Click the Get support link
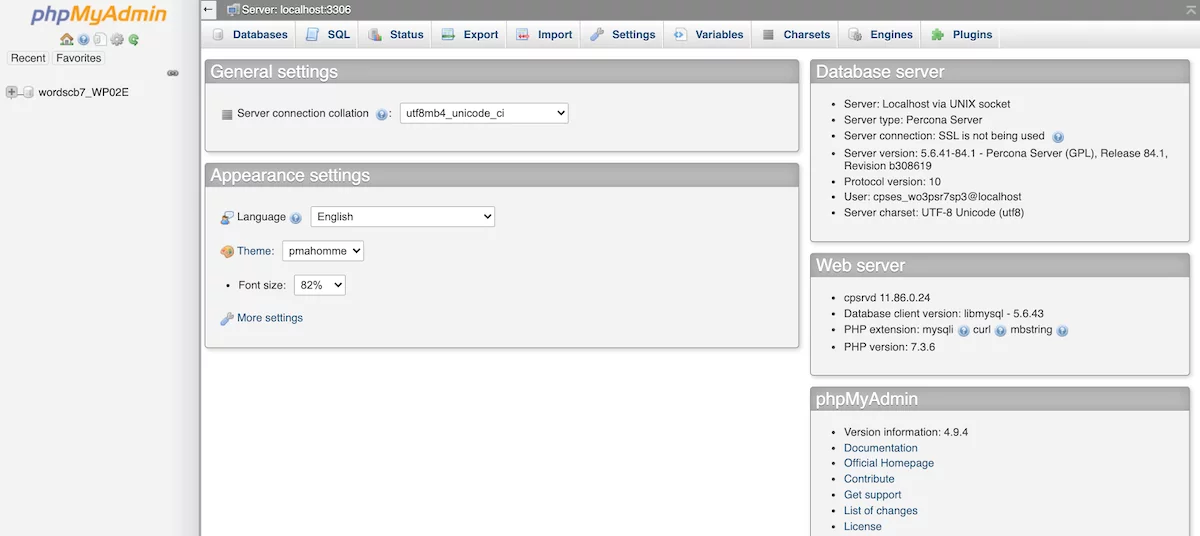1200x536 pixels. 873,495
